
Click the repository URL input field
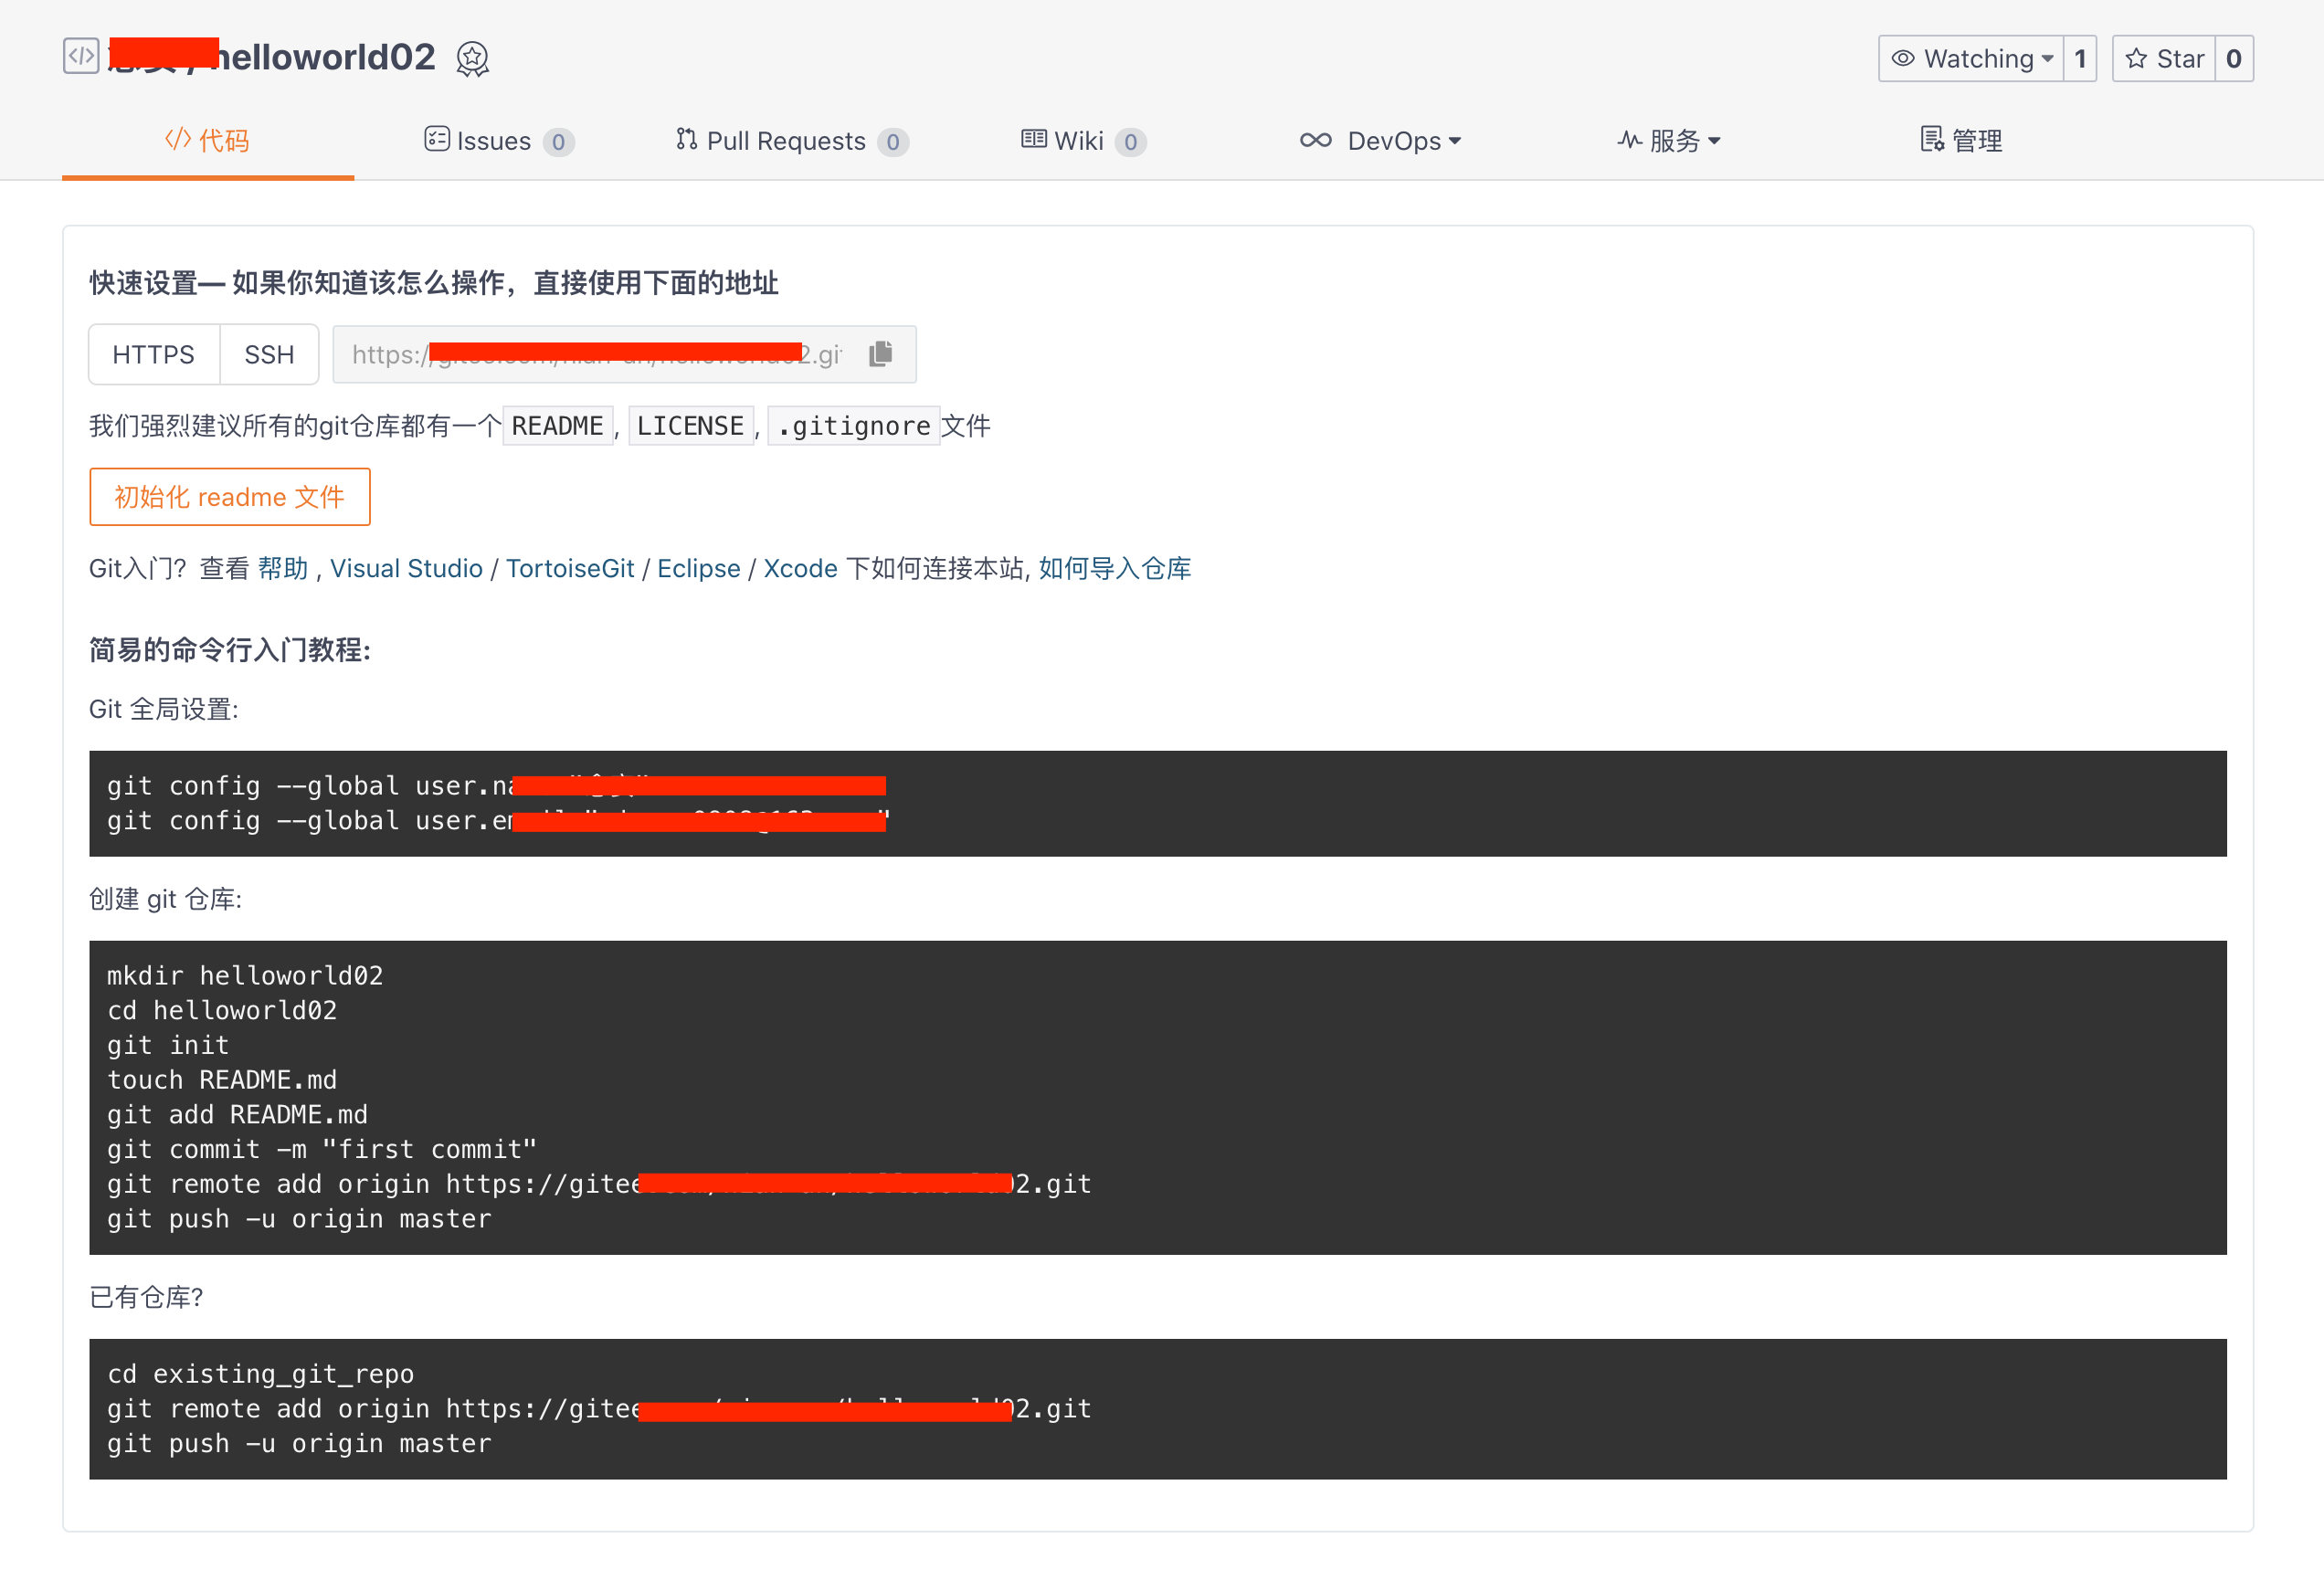point(600,355)
